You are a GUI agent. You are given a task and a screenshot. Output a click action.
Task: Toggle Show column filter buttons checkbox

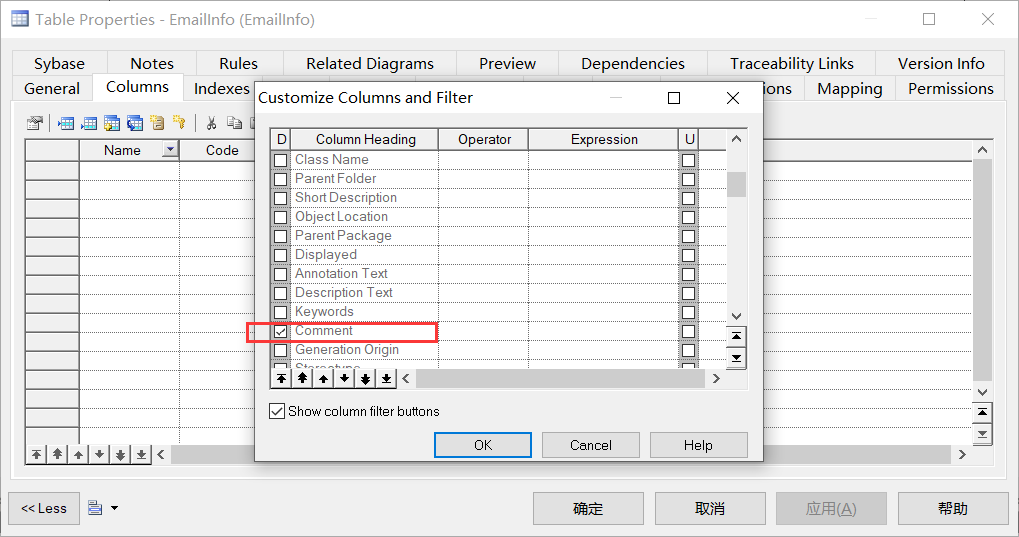click(277, 411)
